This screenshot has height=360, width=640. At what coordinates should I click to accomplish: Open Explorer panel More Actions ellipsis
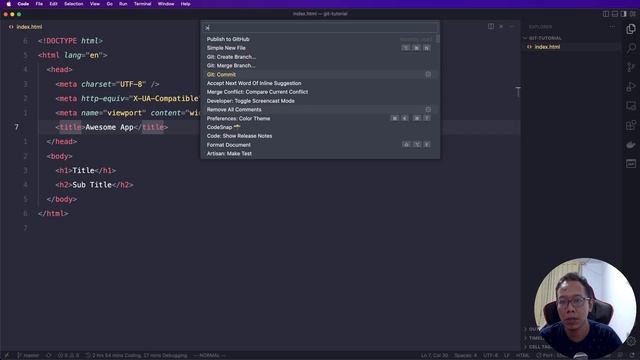point(612,27)
